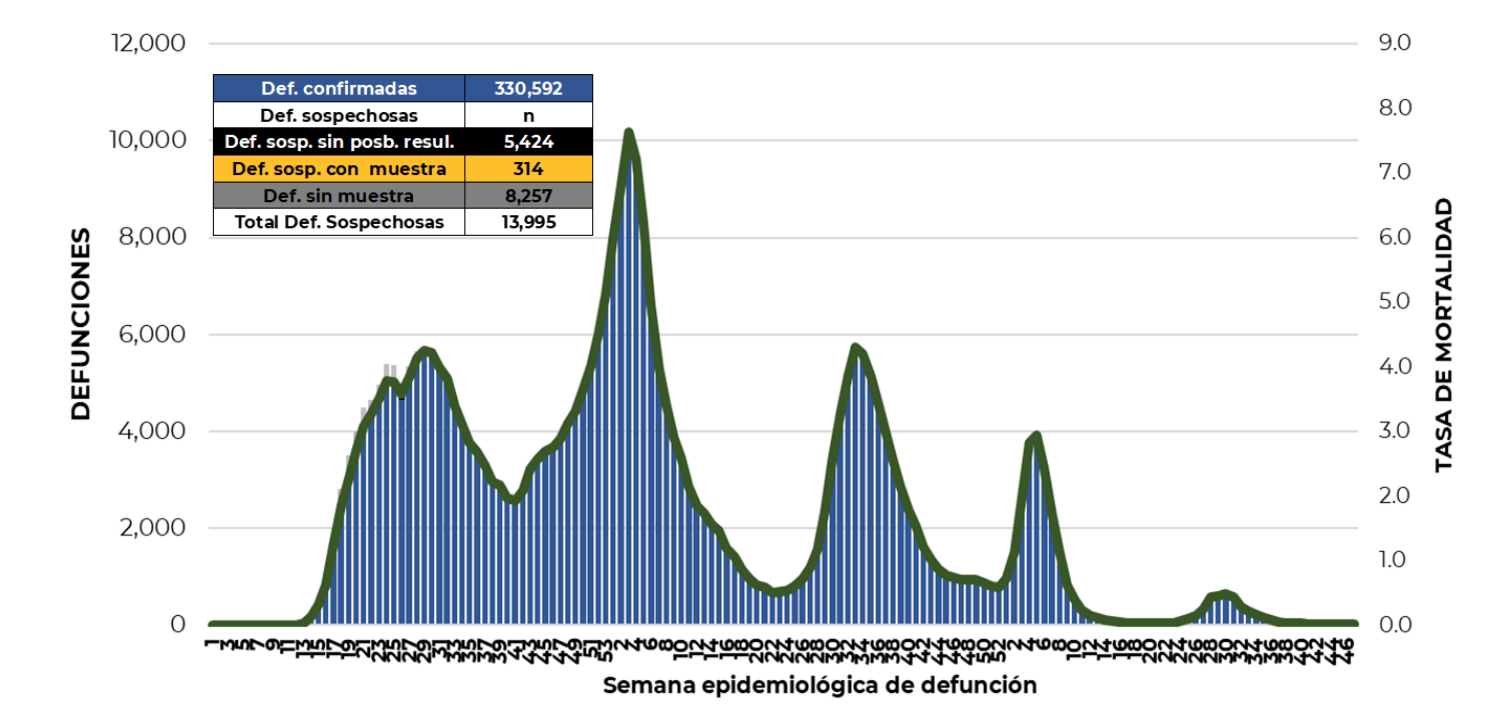This screenshot has width=1502, height=720.
Task: Click the 12,000 label on the left axis
Action: coord(149,43)
